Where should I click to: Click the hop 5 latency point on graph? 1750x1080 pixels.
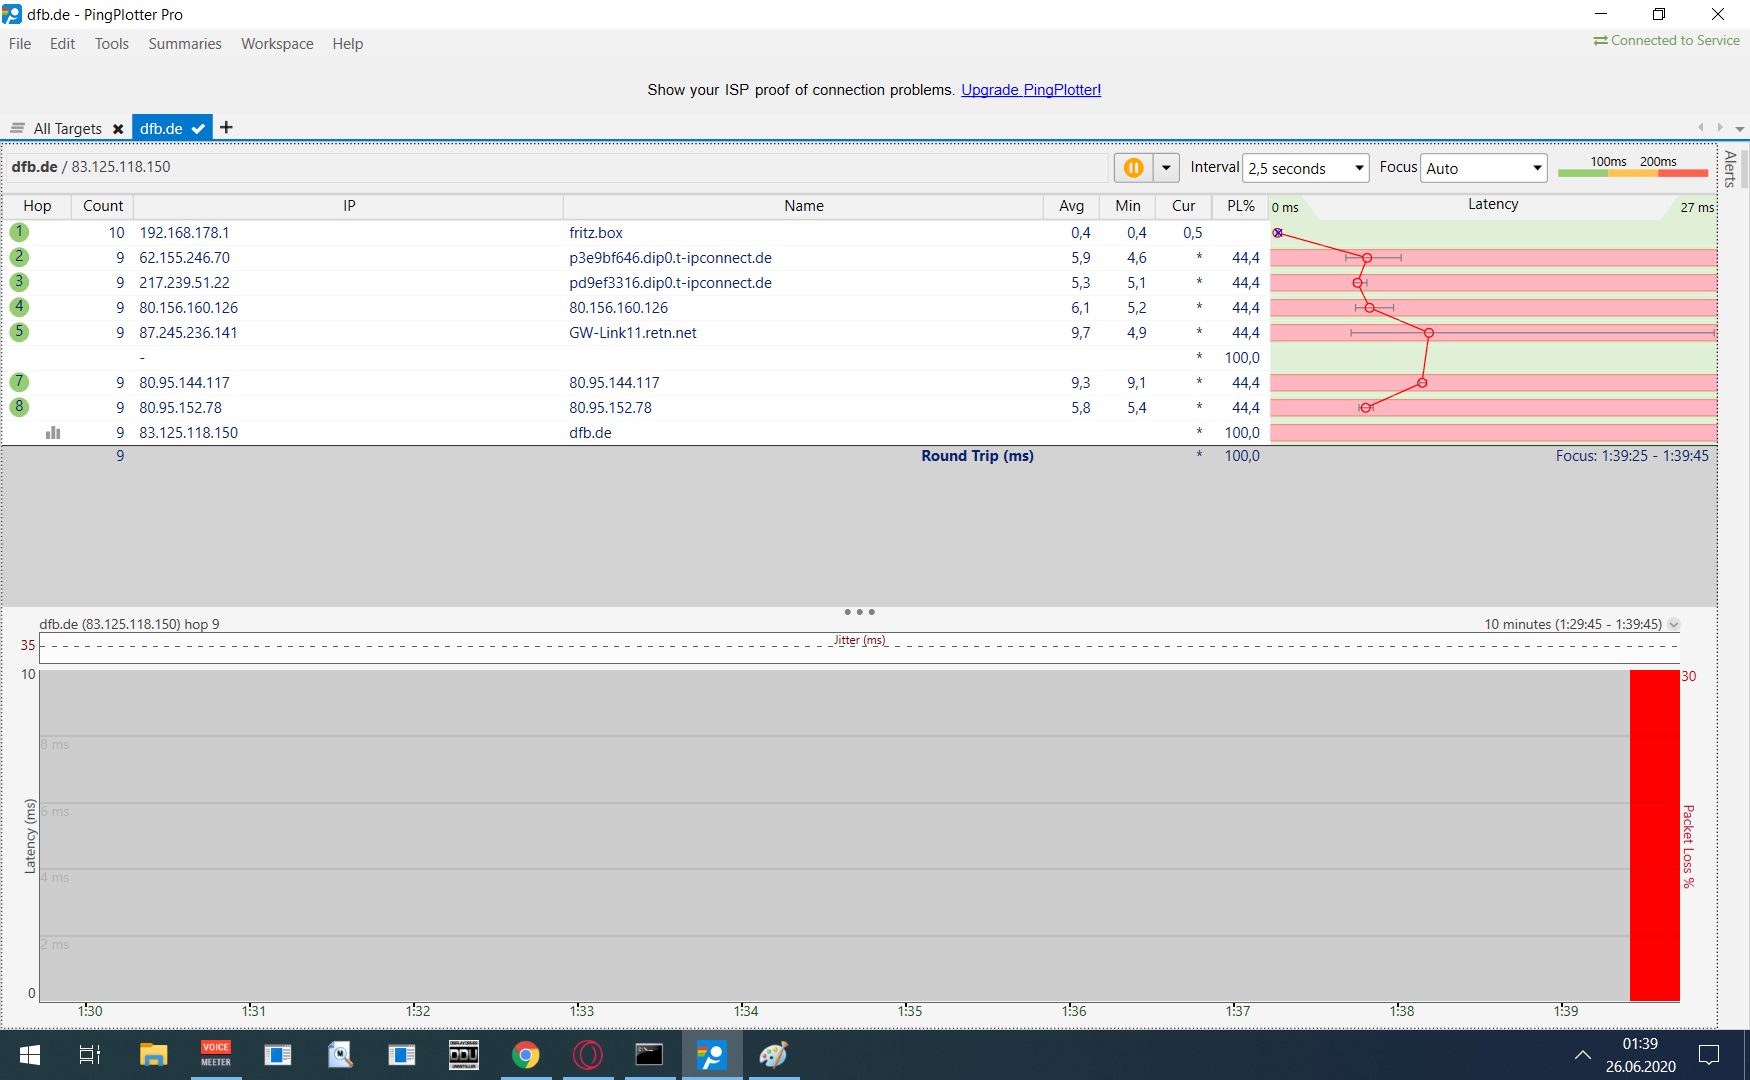[x=1429, y=333]
